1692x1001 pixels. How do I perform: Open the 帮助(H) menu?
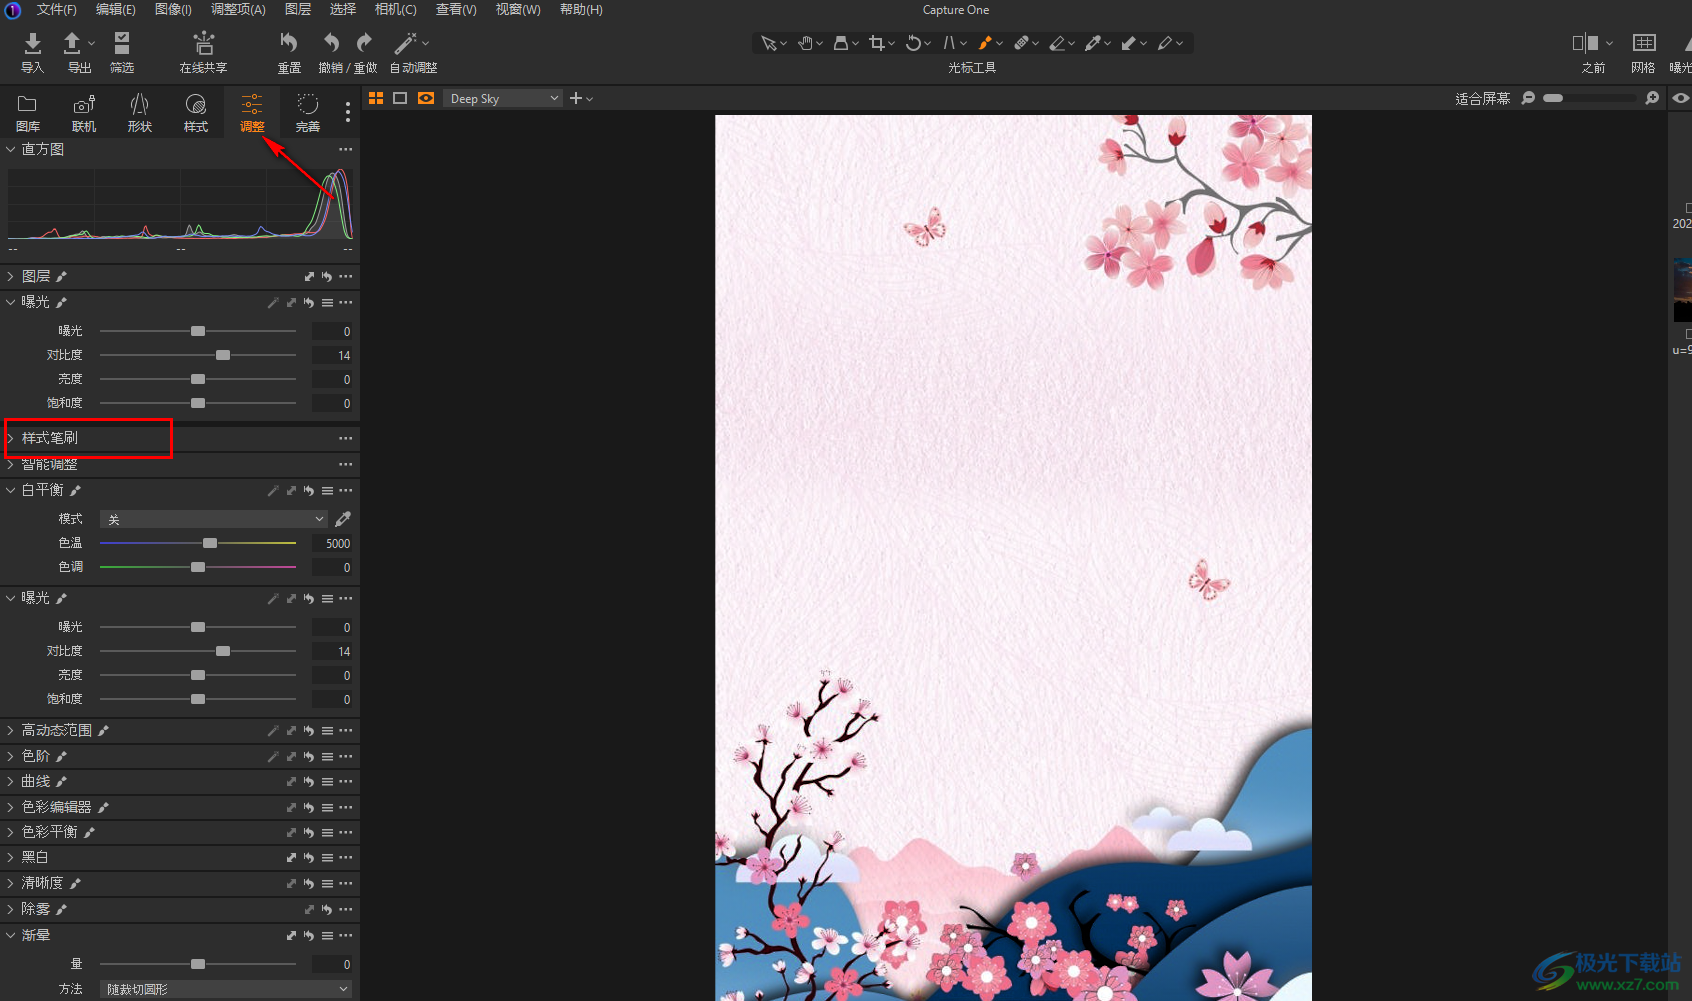click(581, 9)
